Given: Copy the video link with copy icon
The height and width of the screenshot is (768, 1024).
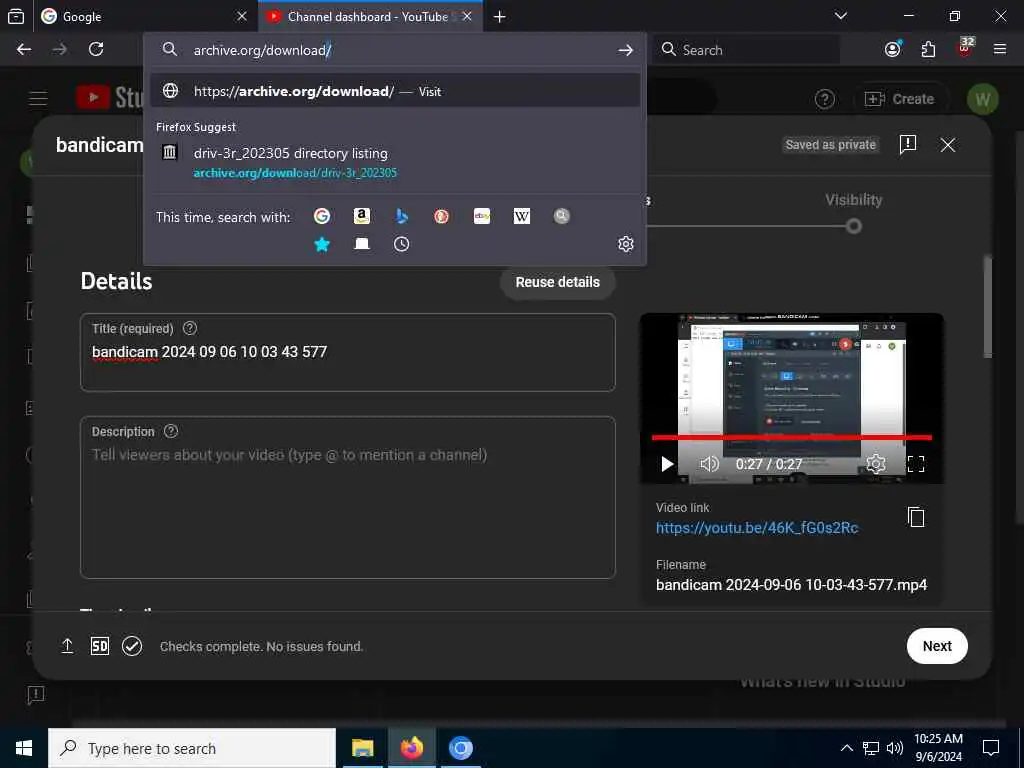Looking at the screenshot, I should click(916, 517).
